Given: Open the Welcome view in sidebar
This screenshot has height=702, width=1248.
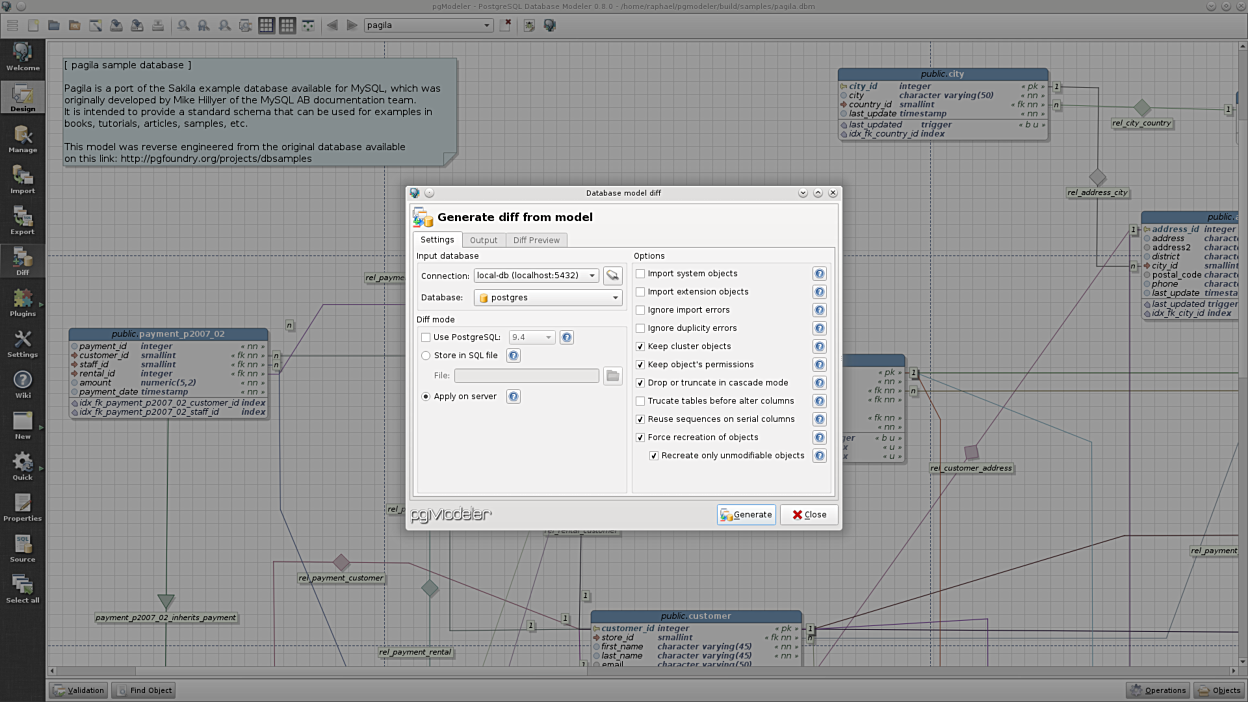Looking at the screenshot, I should coord(22,56).
